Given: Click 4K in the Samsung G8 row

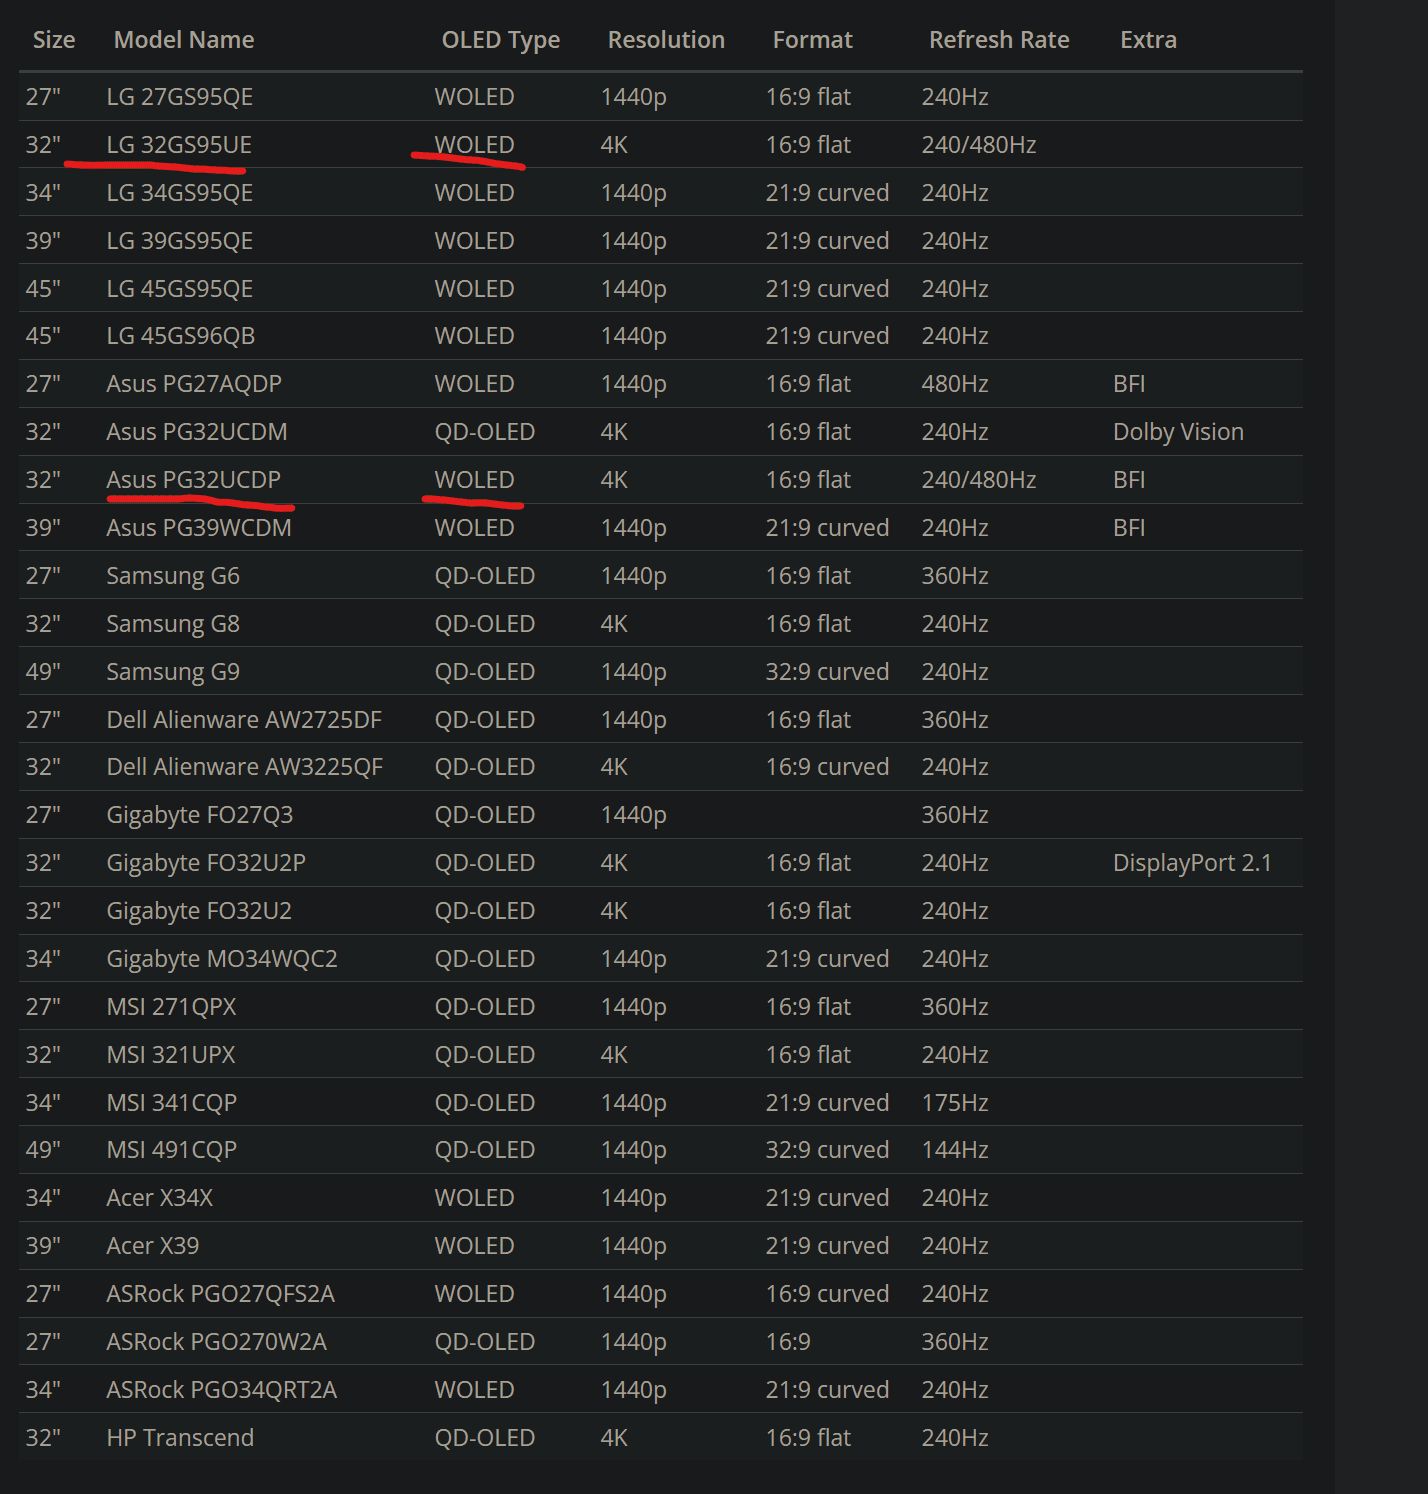Looking at the screenshot, I should click(614, 624).
